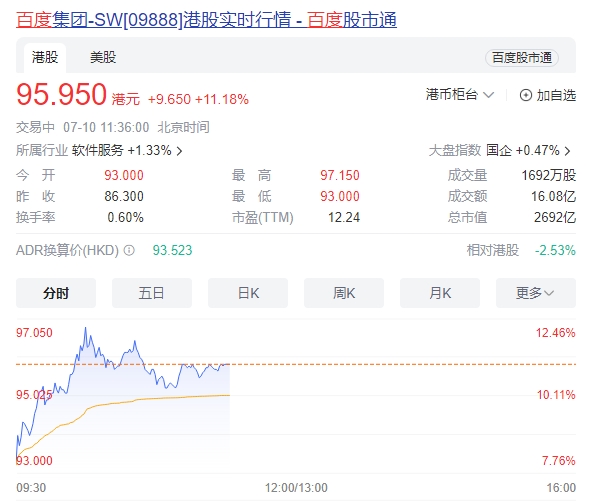Viewport: 597px width, 502px height.
Task: Select the 周K chart tab
Action: (344, 293)
